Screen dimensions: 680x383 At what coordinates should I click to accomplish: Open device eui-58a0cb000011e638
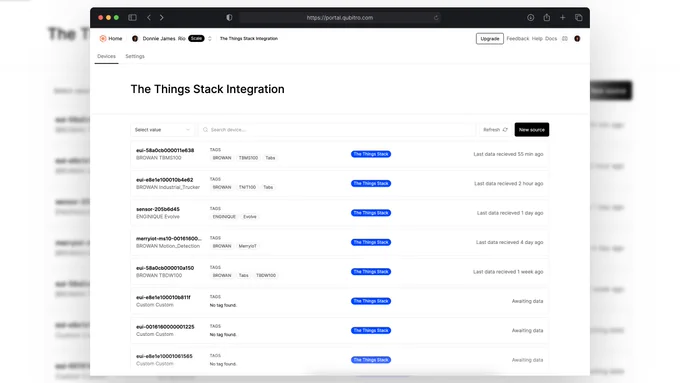340,154
